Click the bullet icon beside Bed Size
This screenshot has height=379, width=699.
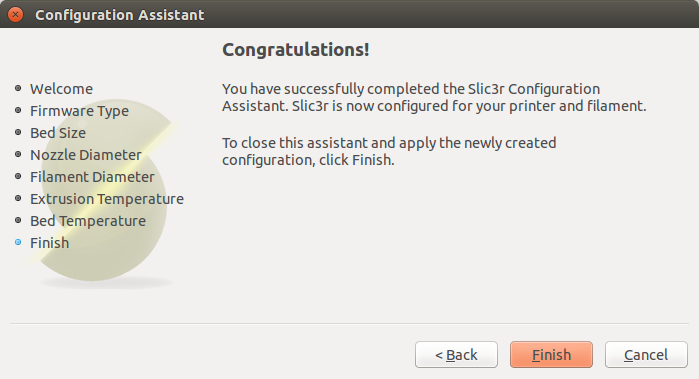tap(18, 132)
